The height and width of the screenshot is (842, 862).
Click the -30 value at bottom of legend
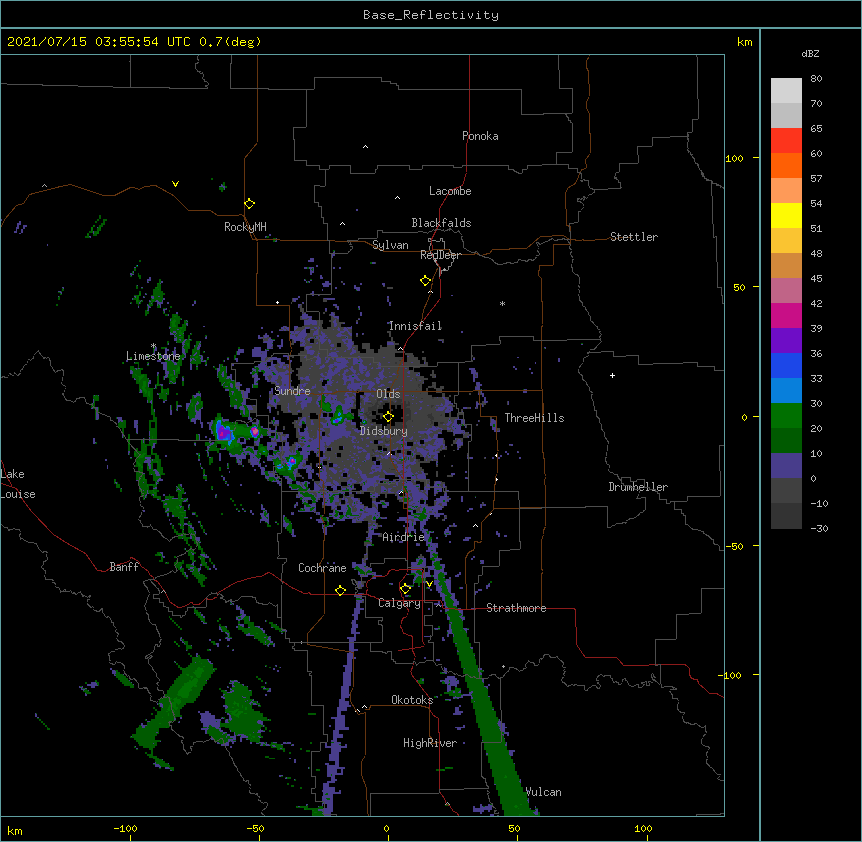(819, 529)
